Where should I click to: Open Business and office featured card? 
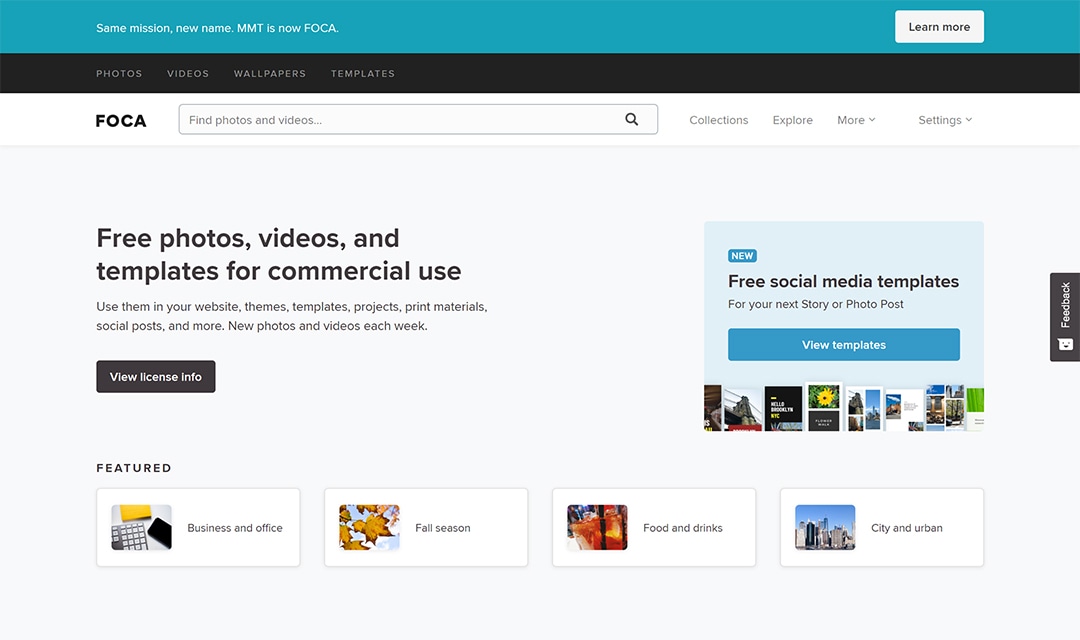point(198,528)
